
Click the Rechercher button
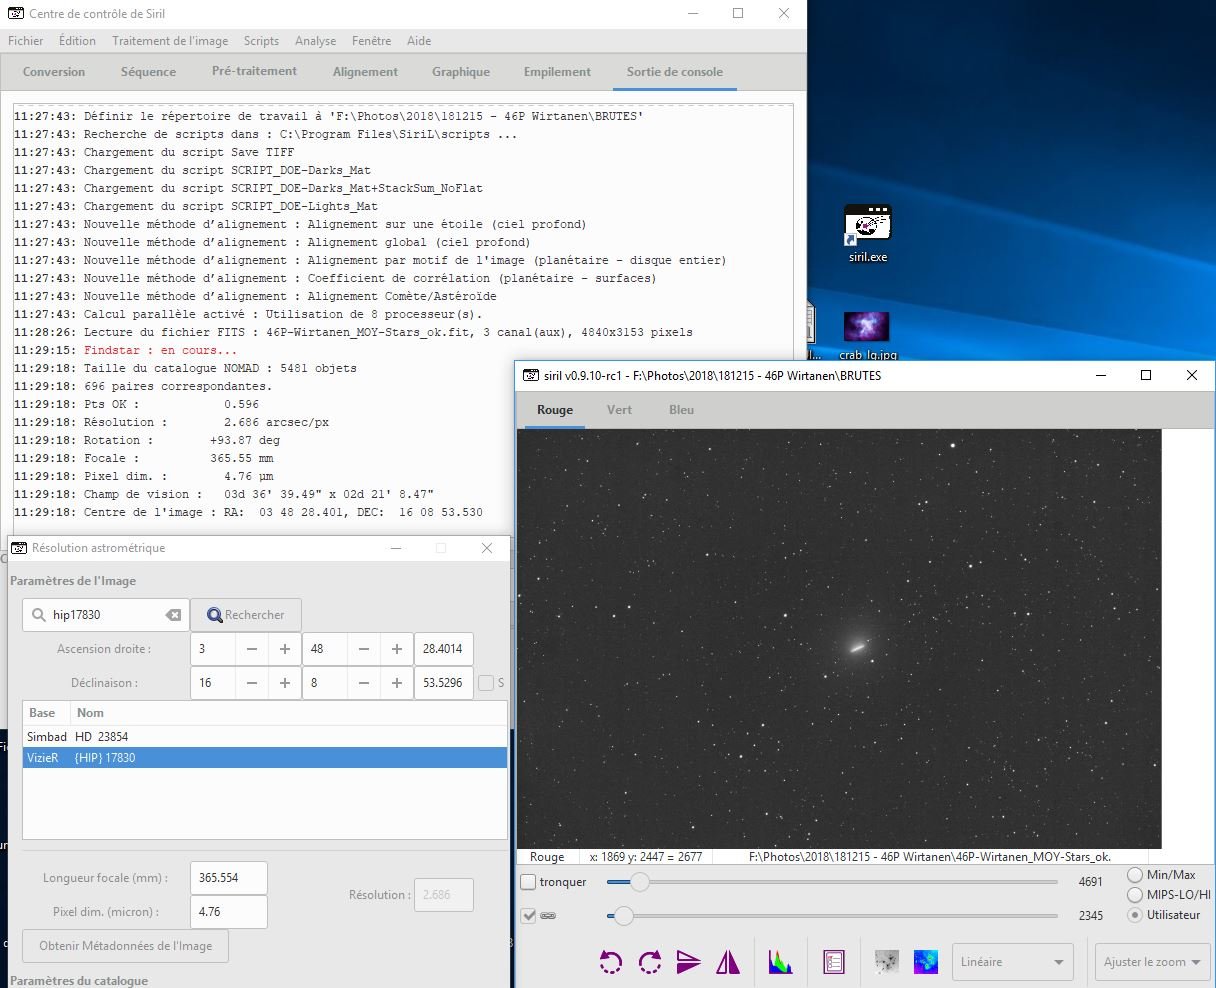[246, 615]
